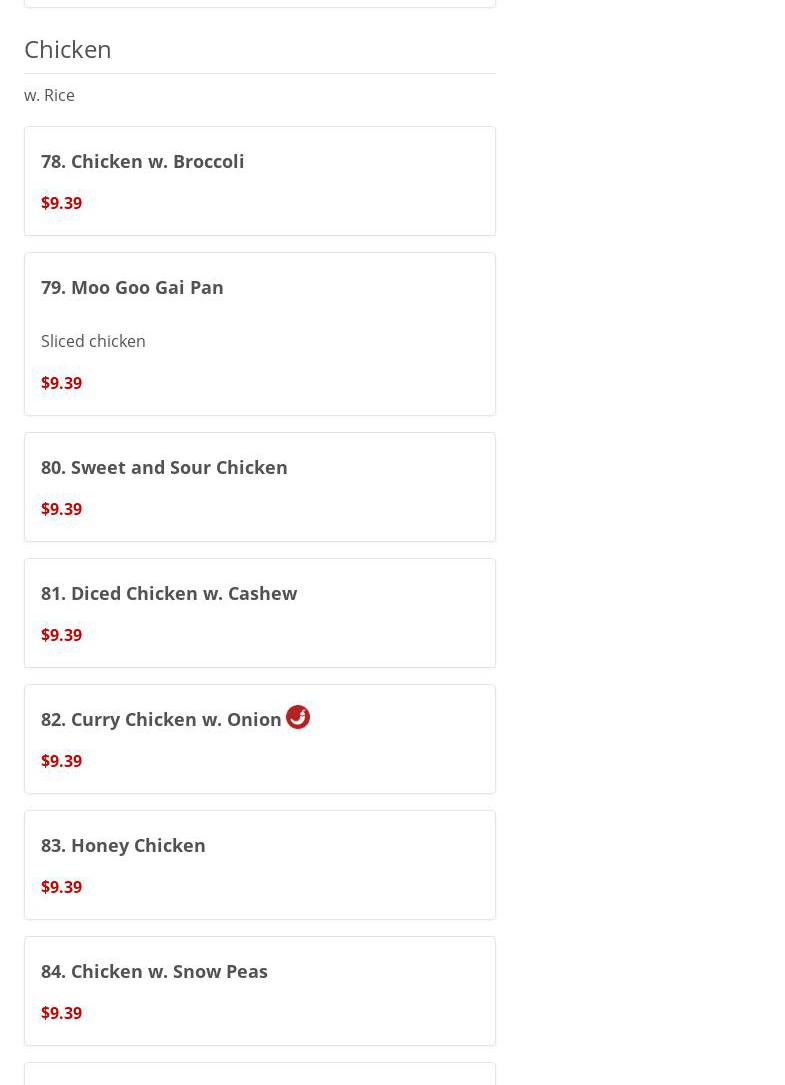Click the price under Curry Chicken w. Onion

point(61,761)
